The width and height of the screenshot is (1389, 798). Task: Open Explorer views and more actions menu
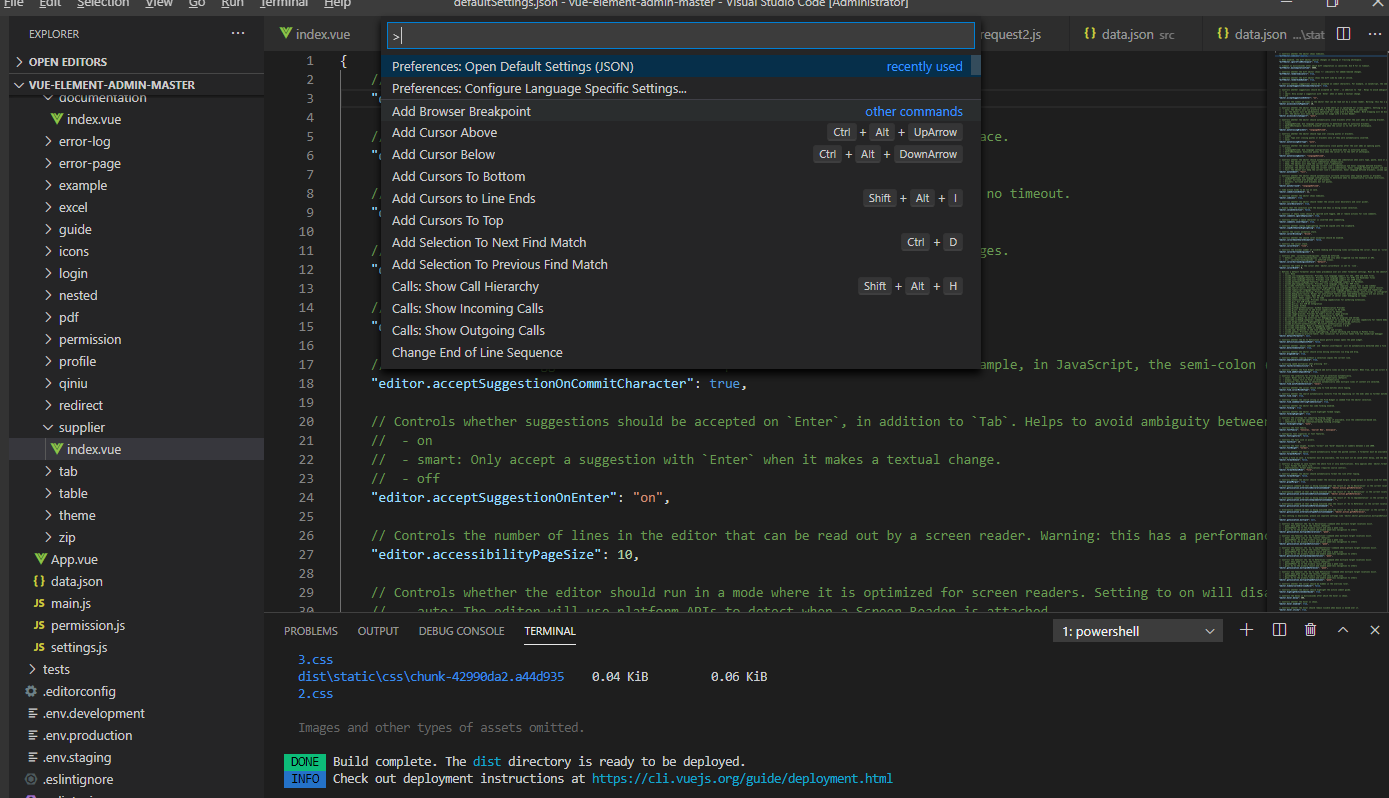(237, 34)
